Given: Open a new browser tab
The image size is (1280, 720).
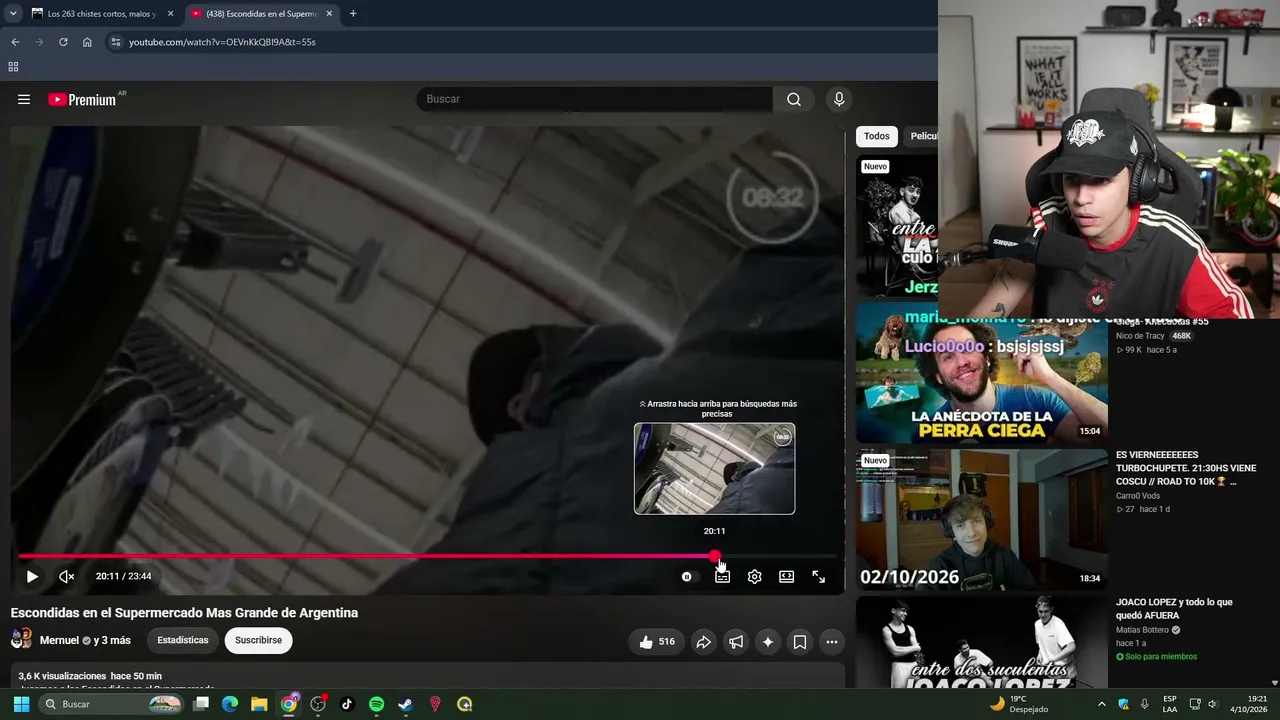Looking at the screenshot, I should coord(353,14).
